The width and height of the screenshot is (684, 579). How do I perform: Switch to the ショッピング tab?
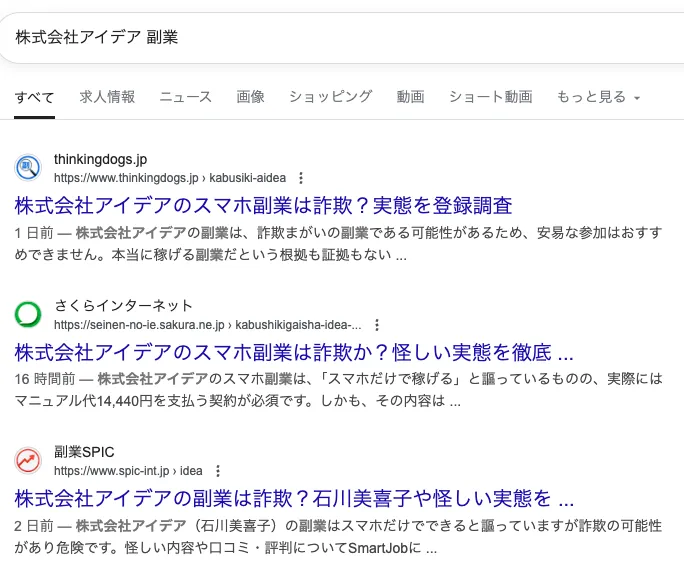pos(331,97)
